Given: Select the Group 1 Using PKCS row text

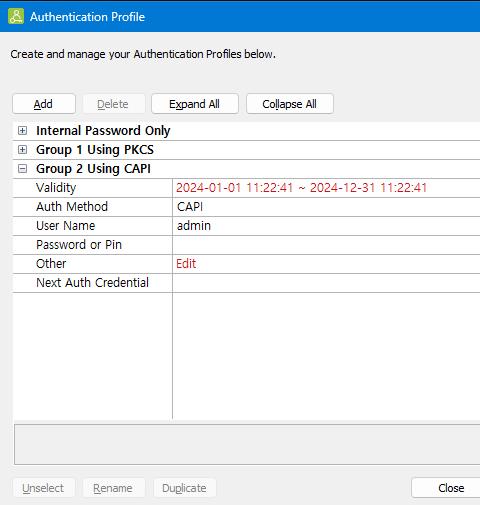Looking at the screenshot, I should pyautogui.click(x=95, y=150).
